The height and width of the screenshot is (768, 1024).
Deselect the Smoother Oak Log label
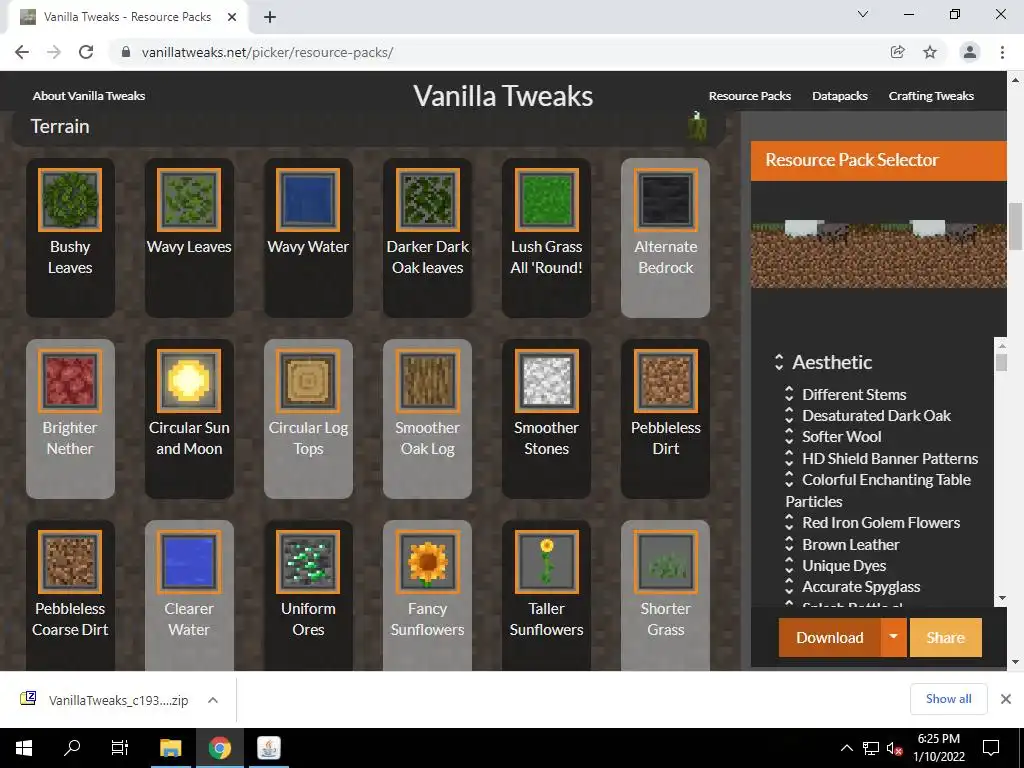coord(427,438)
